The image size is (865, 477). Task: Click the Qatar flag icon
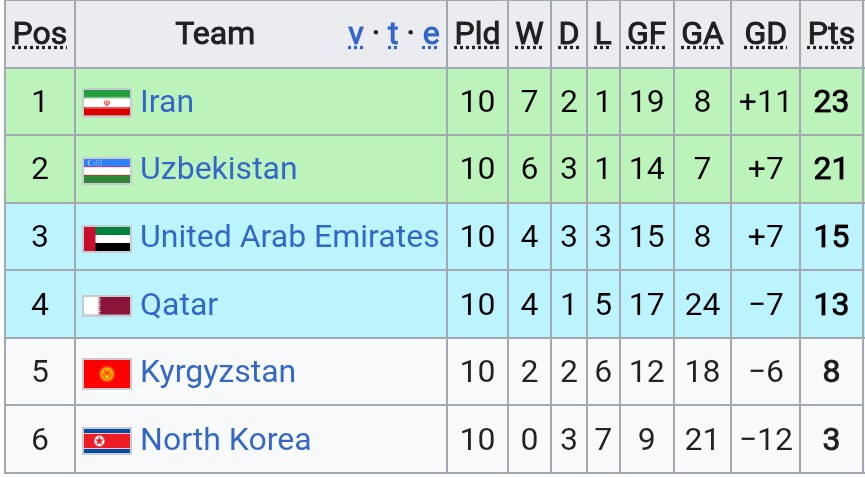[x=107, y=306]
